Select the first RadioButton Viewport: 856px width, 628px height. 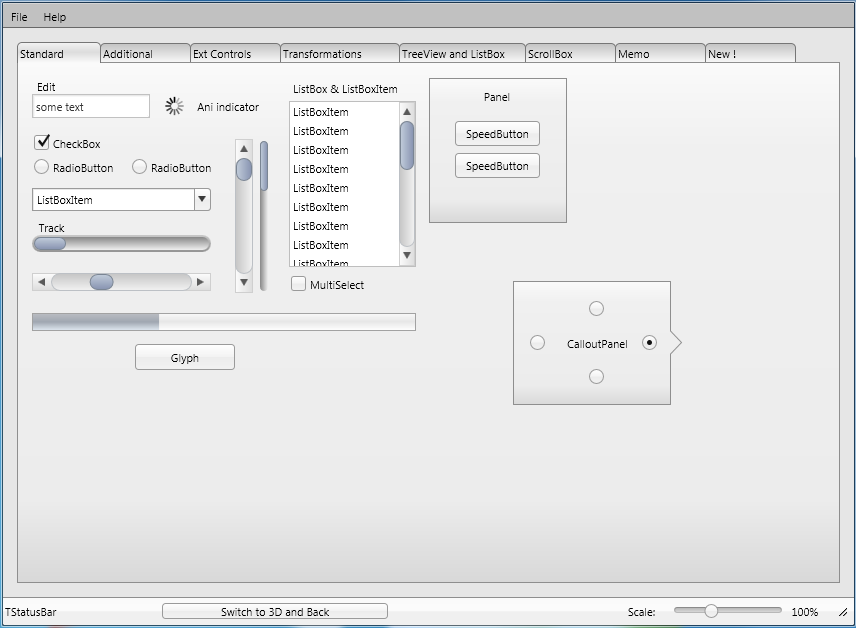(x=41, y=167)
